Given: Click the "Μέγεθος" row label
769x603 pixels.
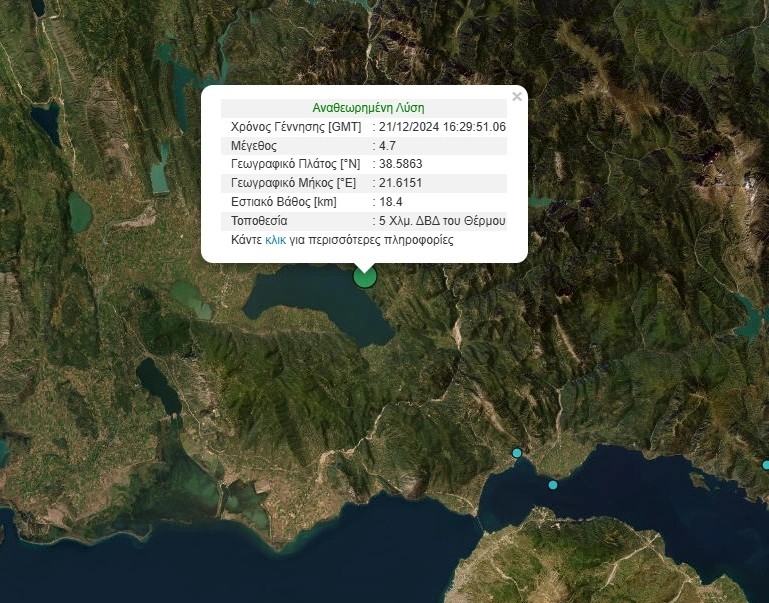Looking at the screenshot, I should pyautogui.click(x=253, y=146).
